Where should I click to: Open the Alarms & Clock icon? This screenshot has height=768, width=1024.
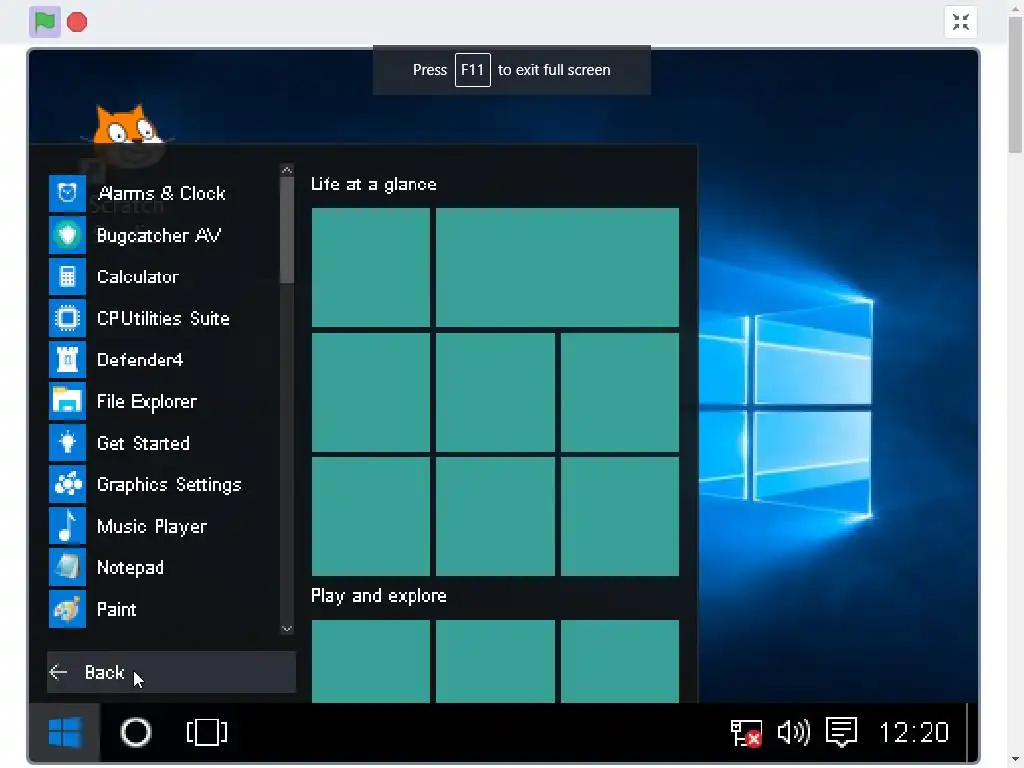[67, 193]
